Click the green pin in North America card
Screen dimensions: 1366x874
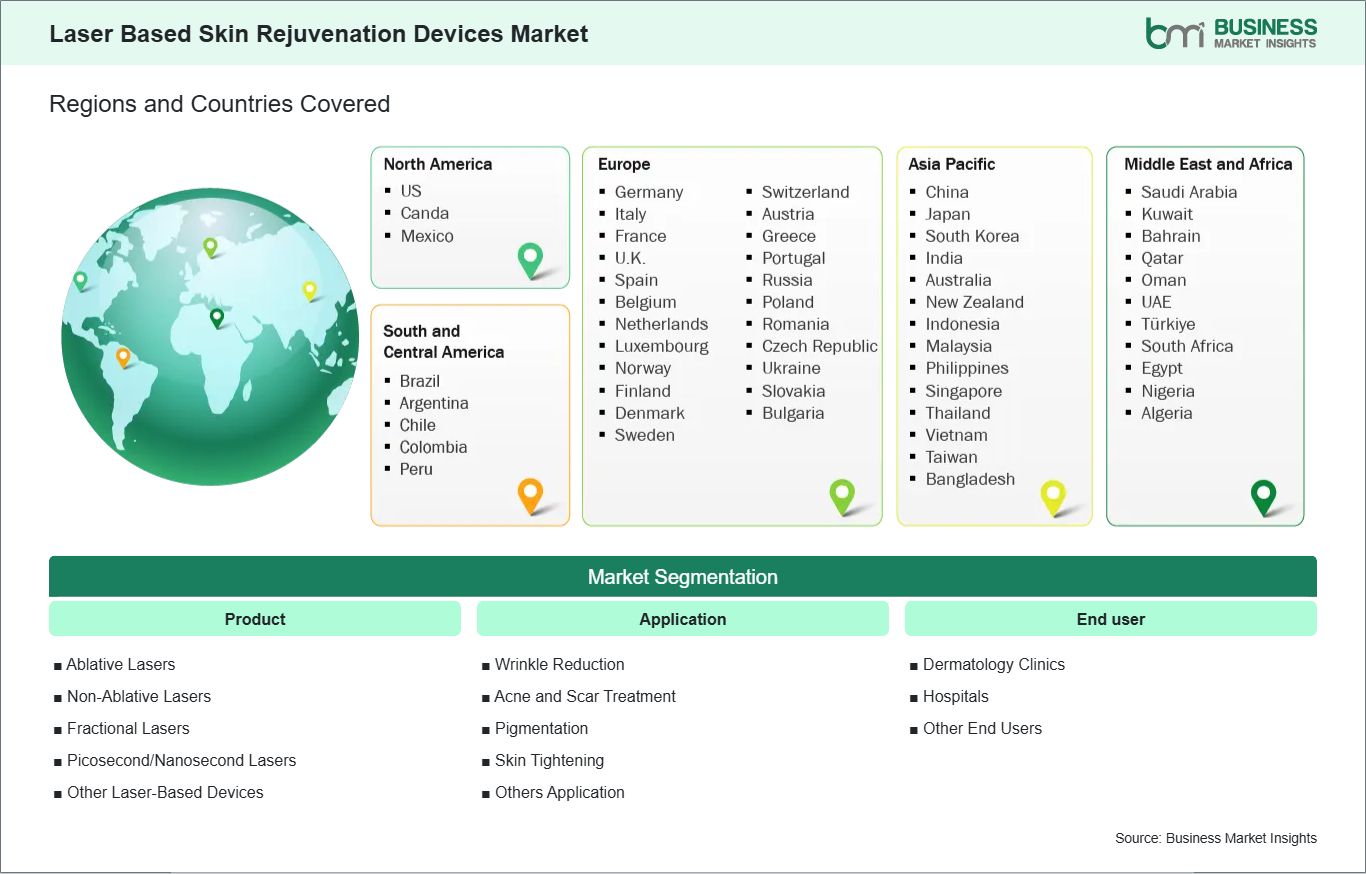530,260
